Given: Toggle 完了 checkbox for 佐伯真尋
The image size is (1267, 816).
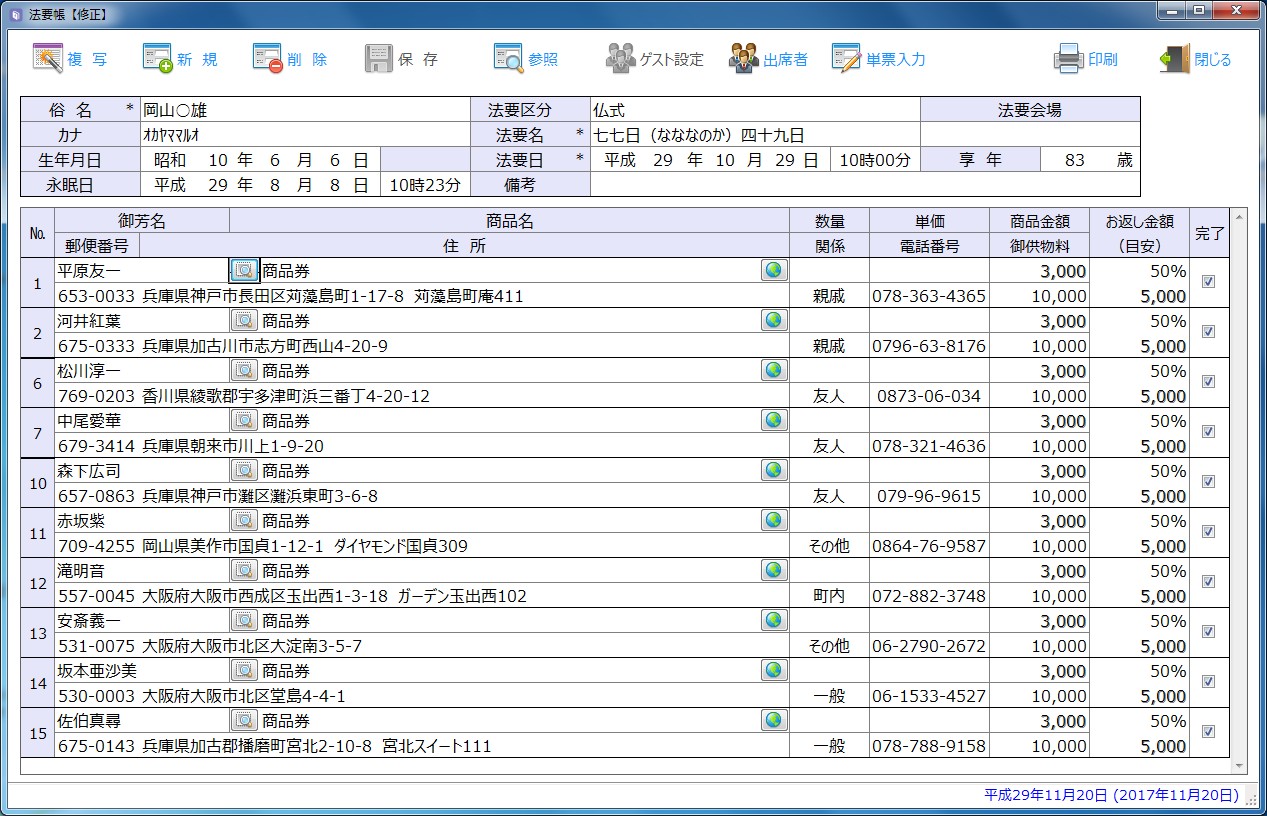Looking at the screenshot, I should click(x=1208, y=732).
